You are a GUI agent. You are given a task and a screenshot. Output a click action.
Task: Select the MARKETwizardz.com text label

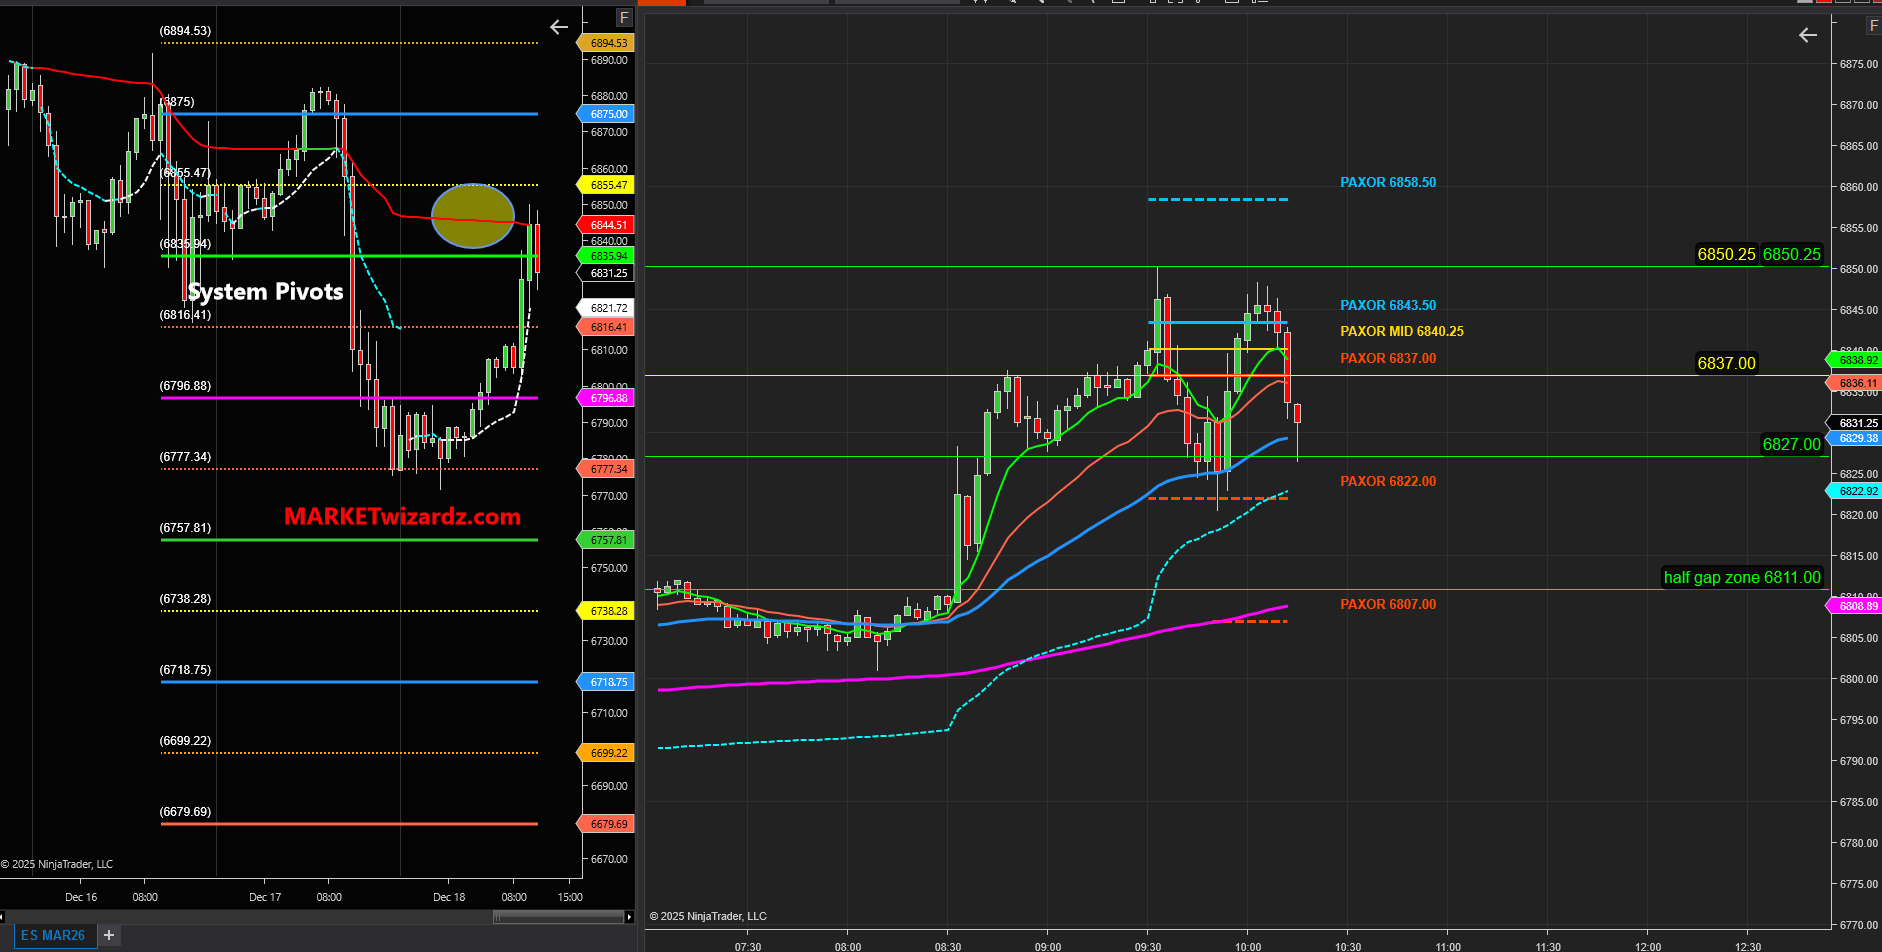coord(402,516)
